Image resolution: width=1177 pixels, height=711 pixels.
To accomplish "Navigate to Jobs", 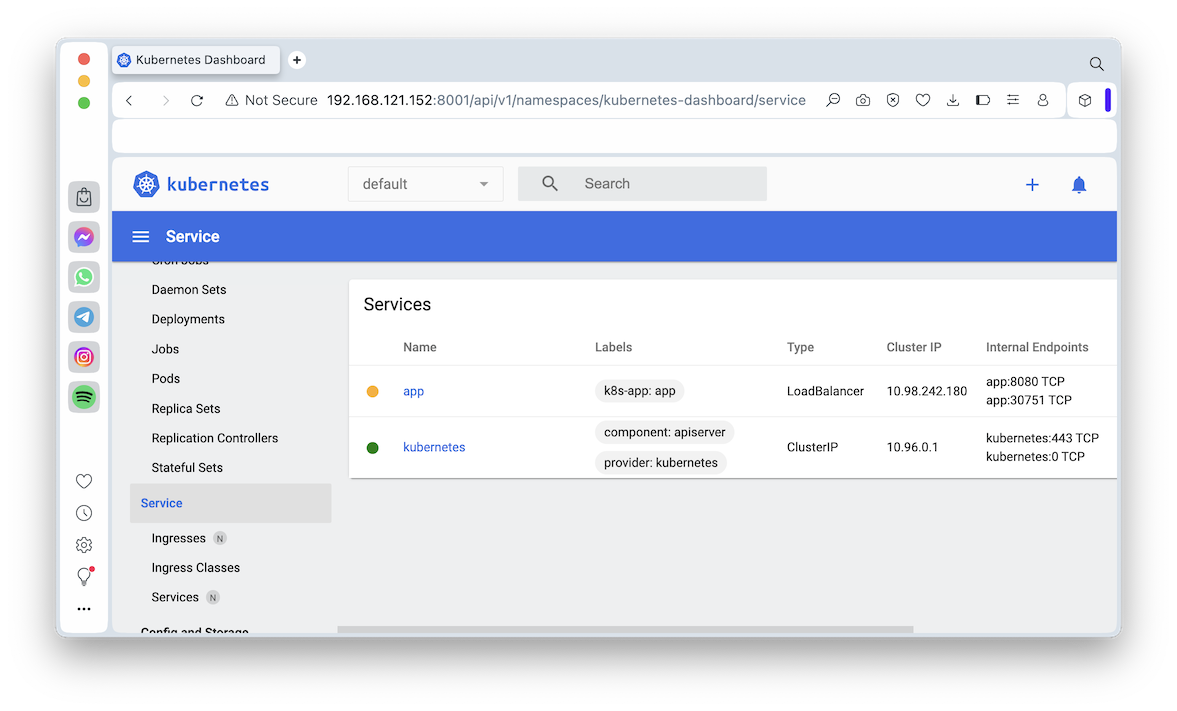I will pos(165,349).
